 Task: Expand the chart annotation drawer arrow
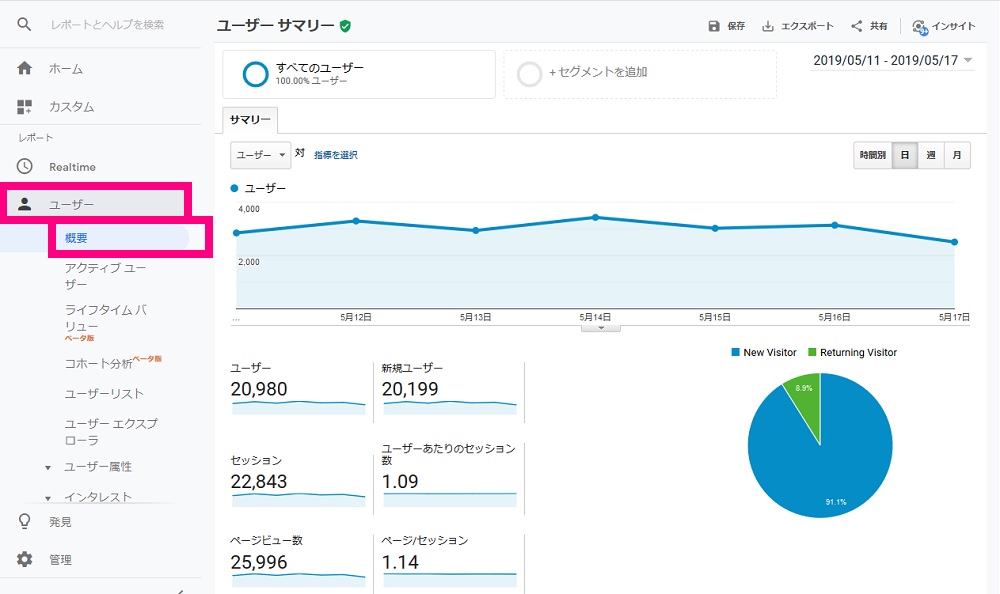coord(601,328)
